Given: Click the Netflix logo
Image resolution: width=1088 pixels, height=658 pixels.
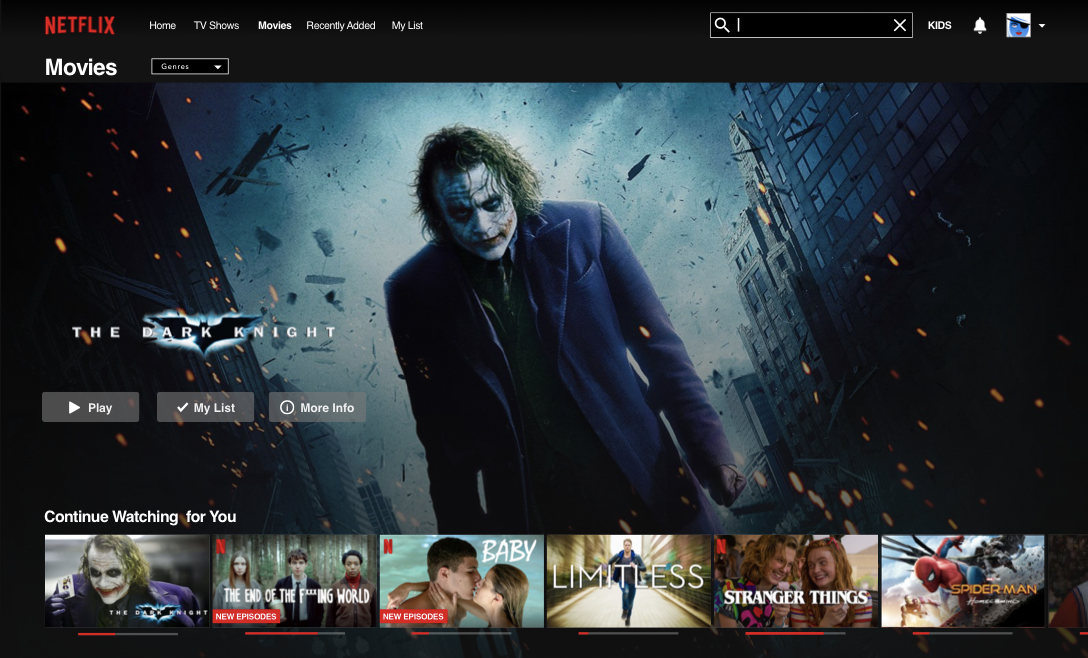Looking at the screenshot, I should 80,26.
